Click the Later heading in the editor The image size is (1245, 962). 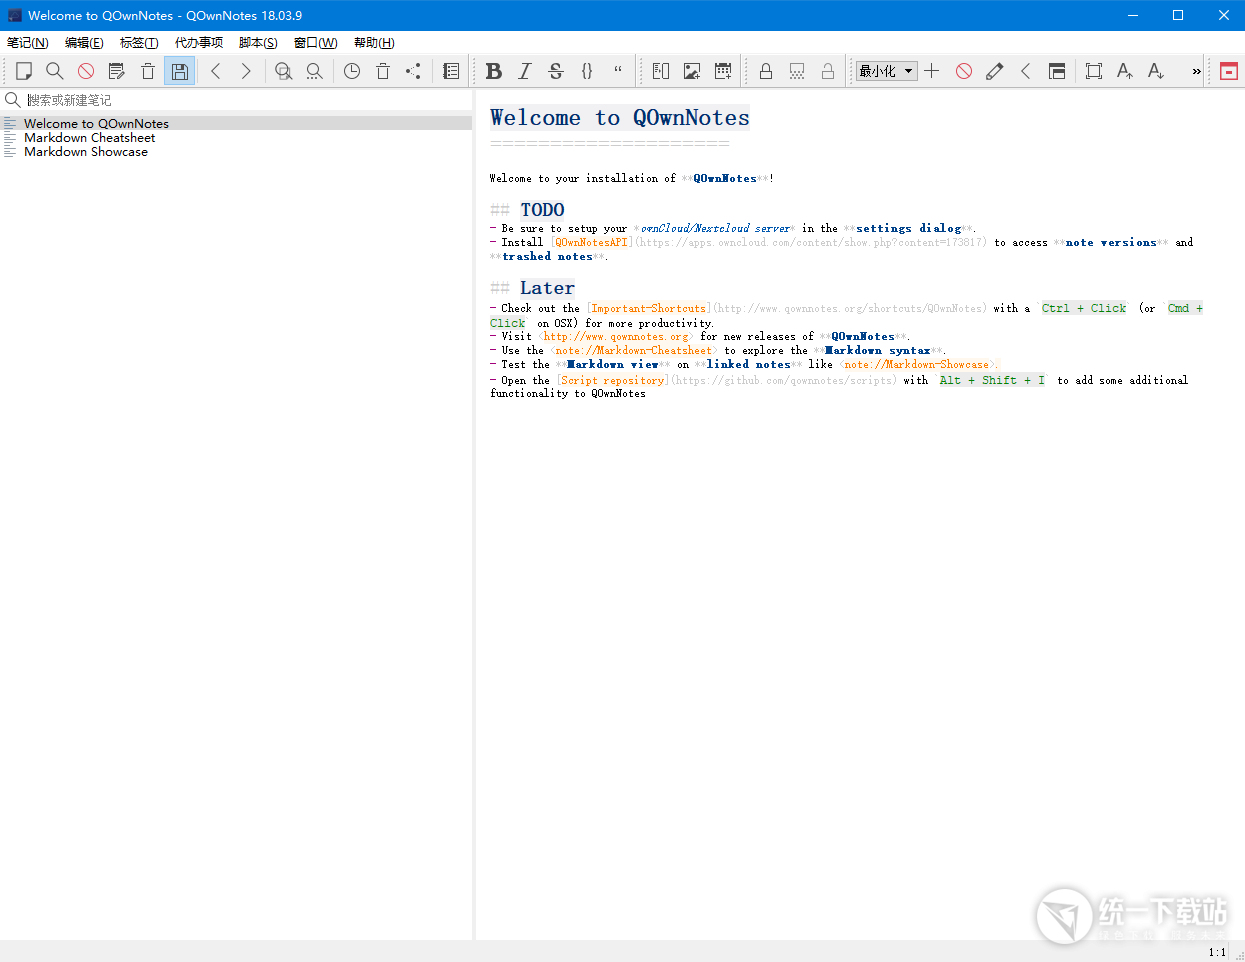tap(547, 288)
